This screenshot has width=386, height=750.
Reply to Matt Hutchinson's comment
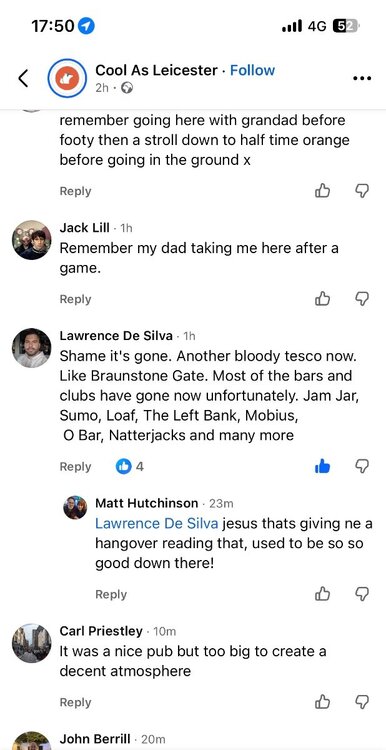pyautogui.click(x=111, y=594)
